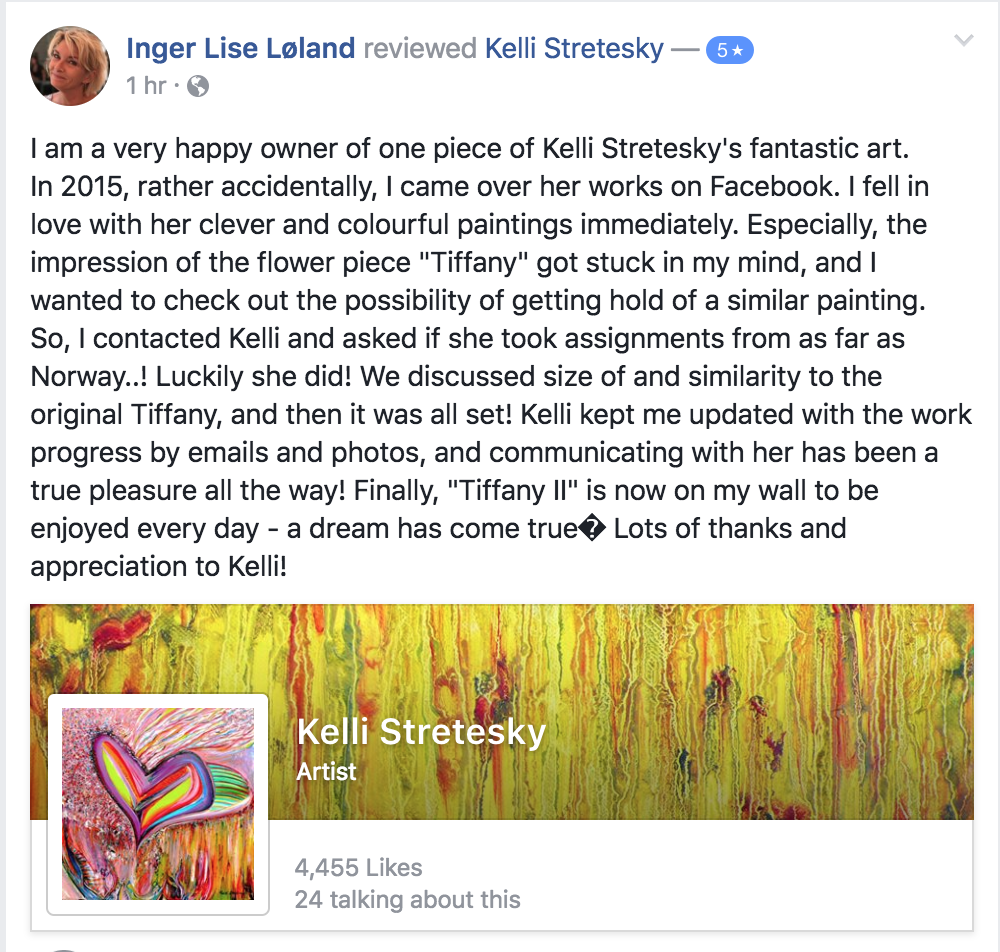Click the blue 5-star rating badge
This screenshot has height=952, width=1000.
coord(727,50)
